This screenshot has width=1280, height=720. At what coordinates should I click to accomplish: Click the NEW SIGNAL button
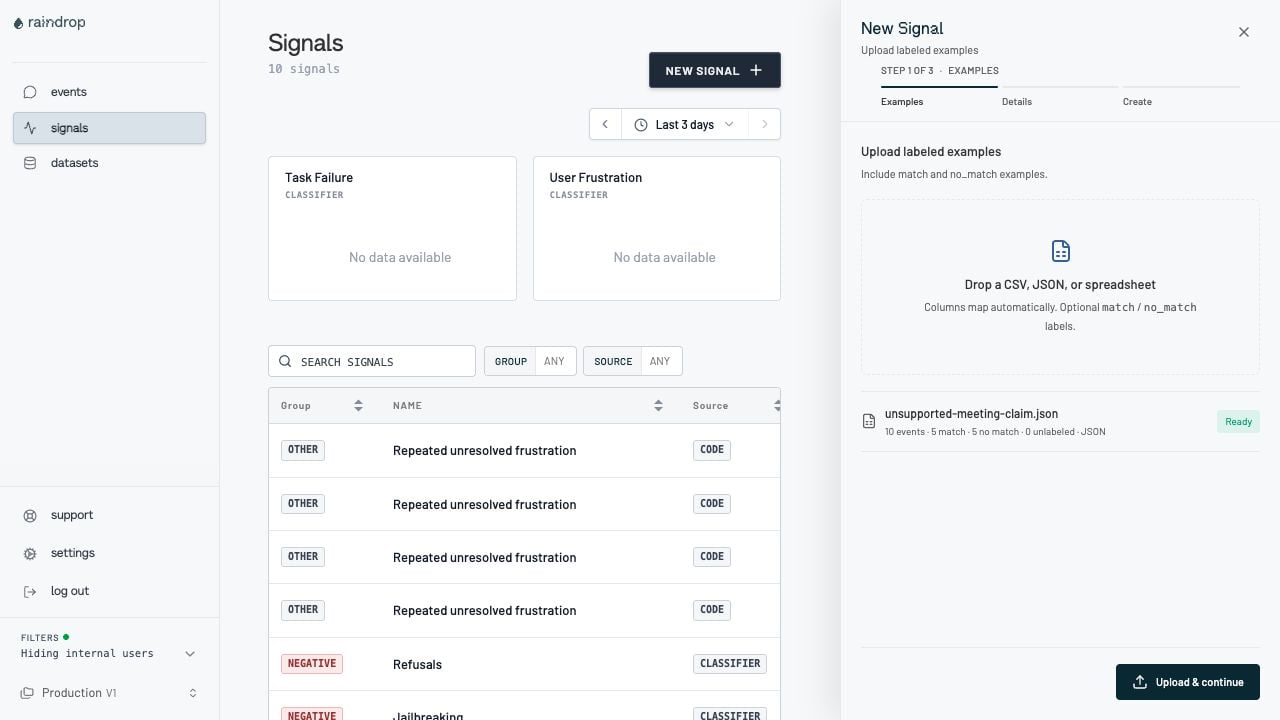(x=715, y=70)
